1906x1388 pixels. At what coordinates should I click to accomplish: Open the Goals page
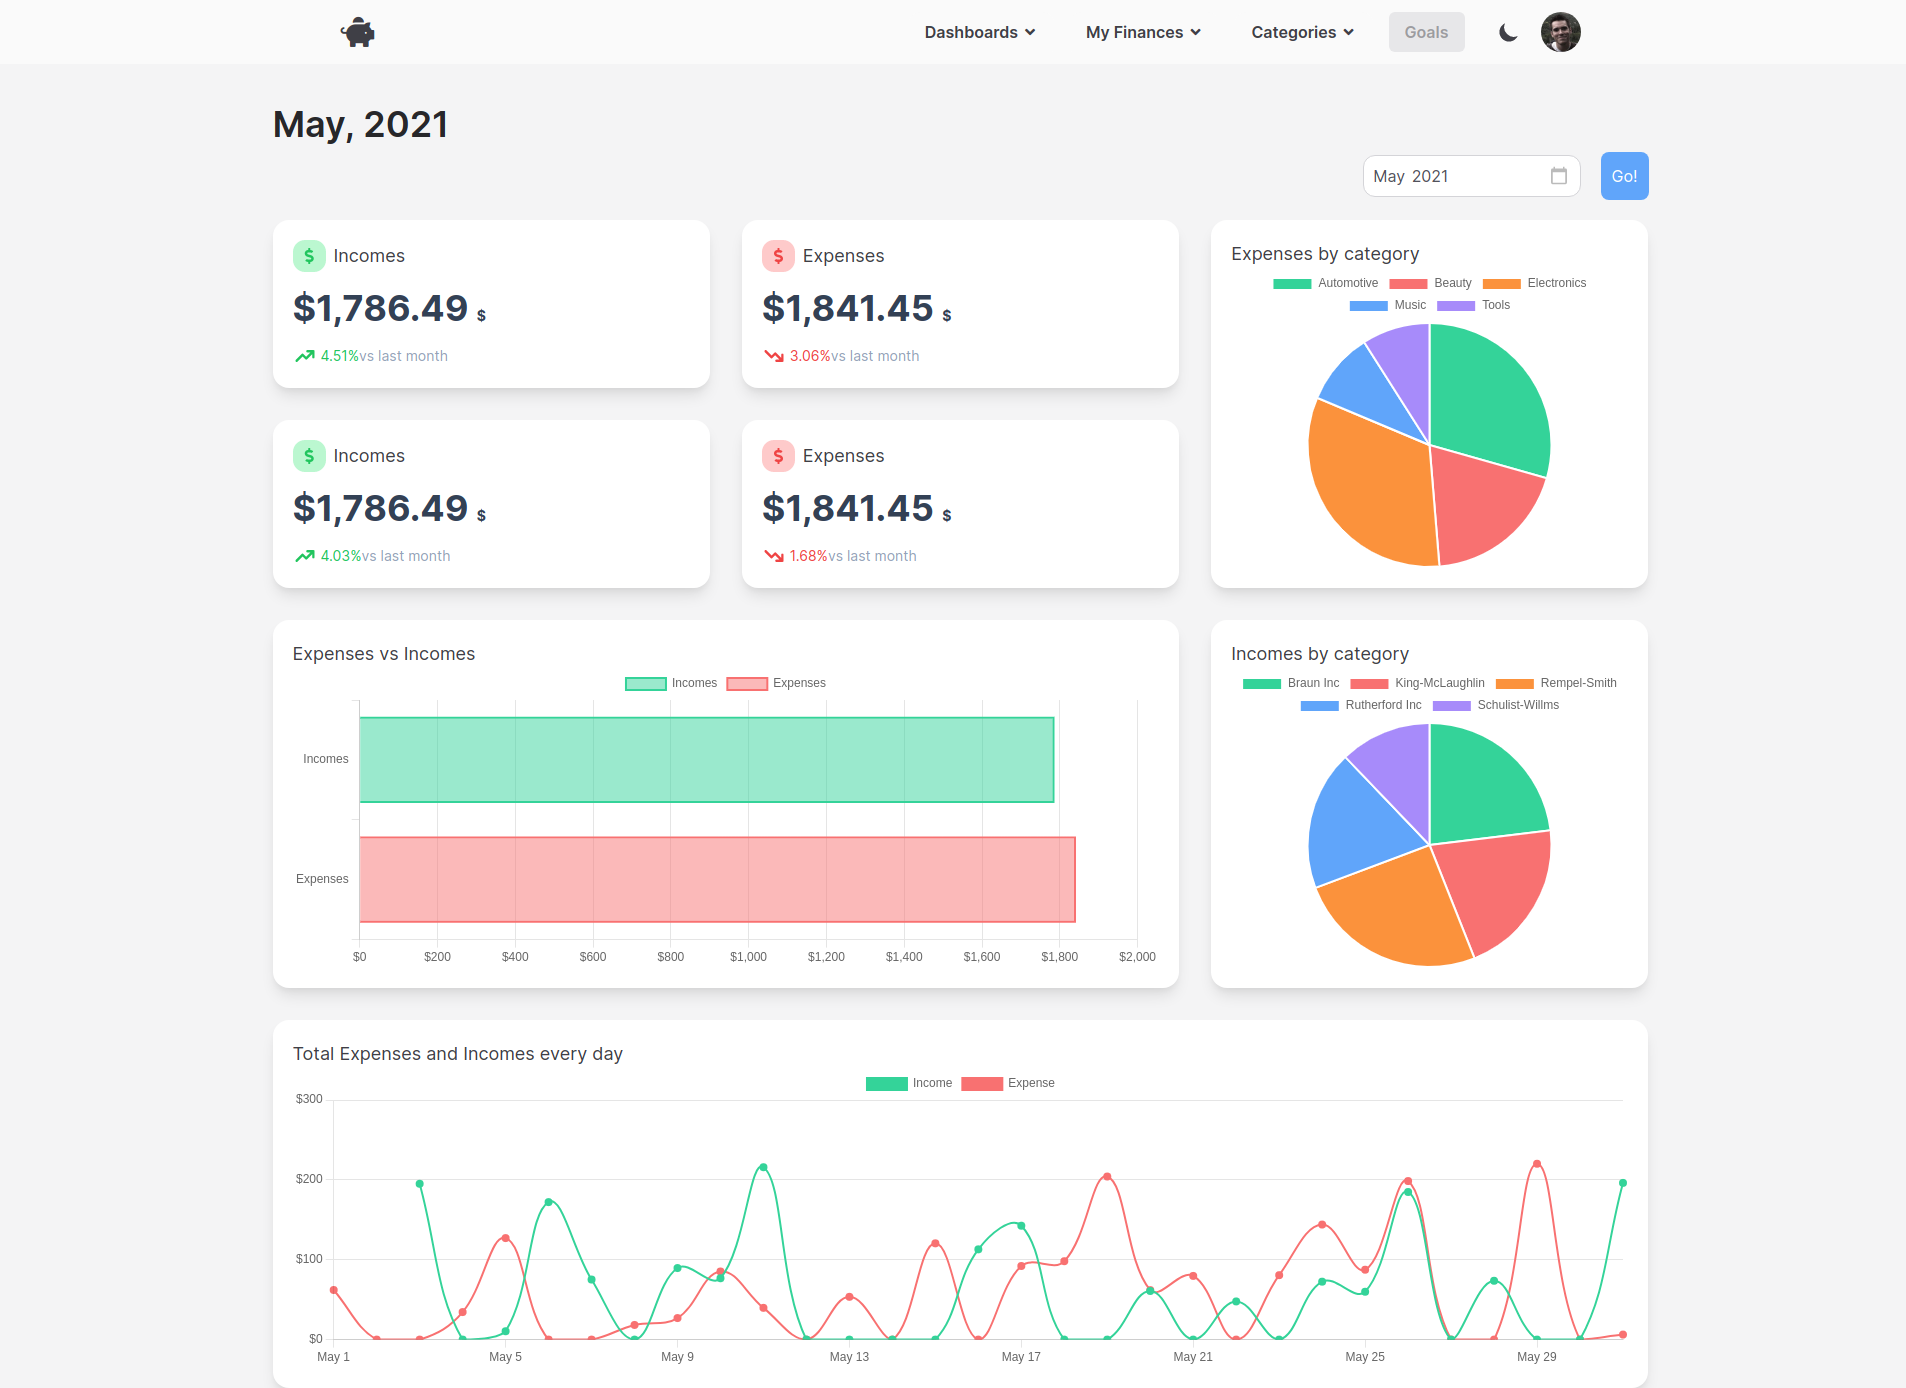point(1426,32)
